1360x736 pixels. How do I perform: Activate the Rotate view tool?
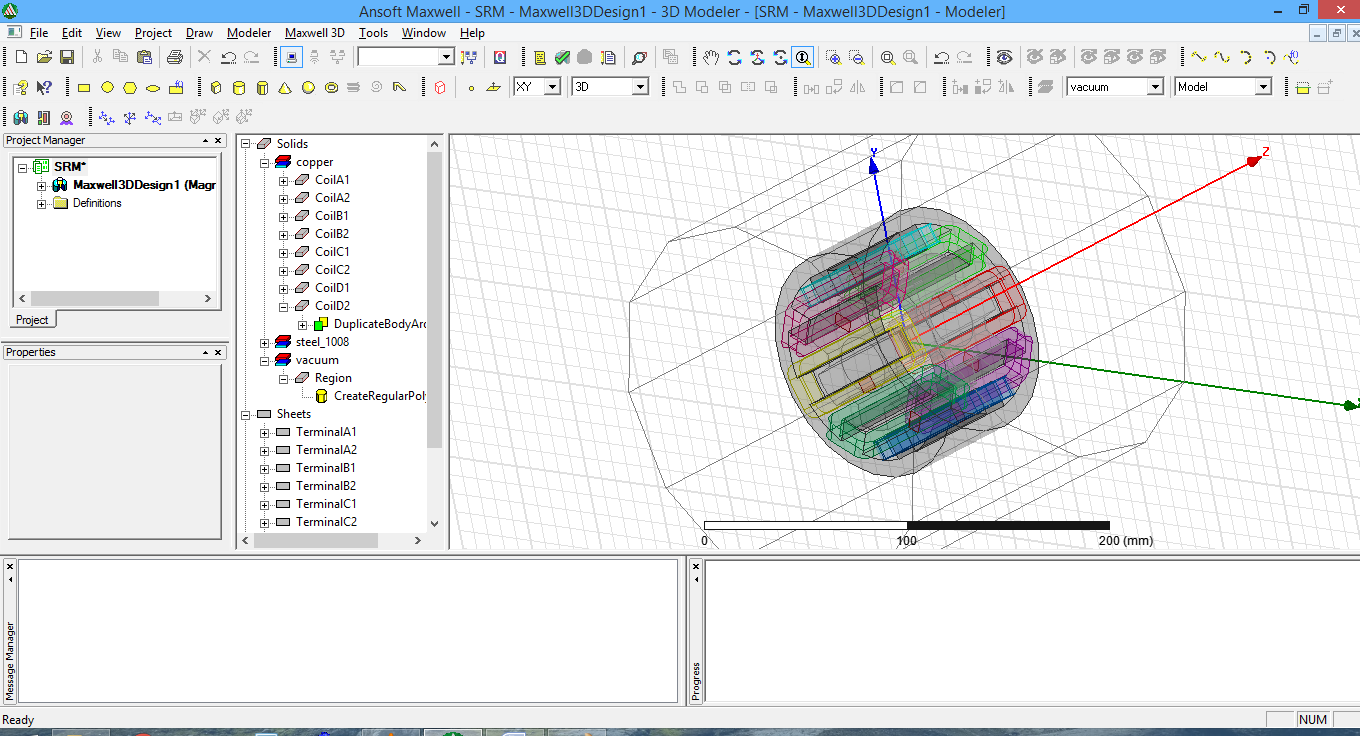(x=734, y=57)
